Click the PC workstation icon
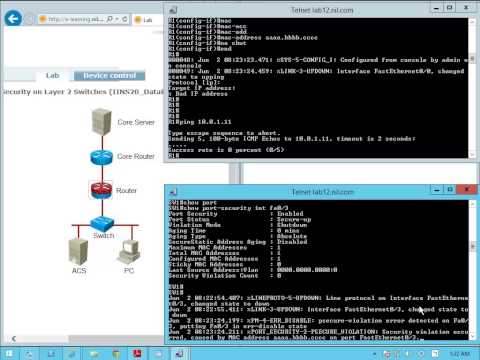Screen dimensions: 480x360 click(x=129, y=252)
